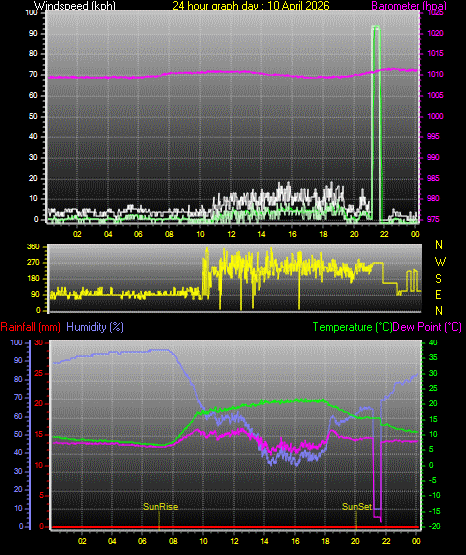This screenshot has height=555, width=466.
Task: Click the 1025 barometer axis value
Action: coord(435,13)
